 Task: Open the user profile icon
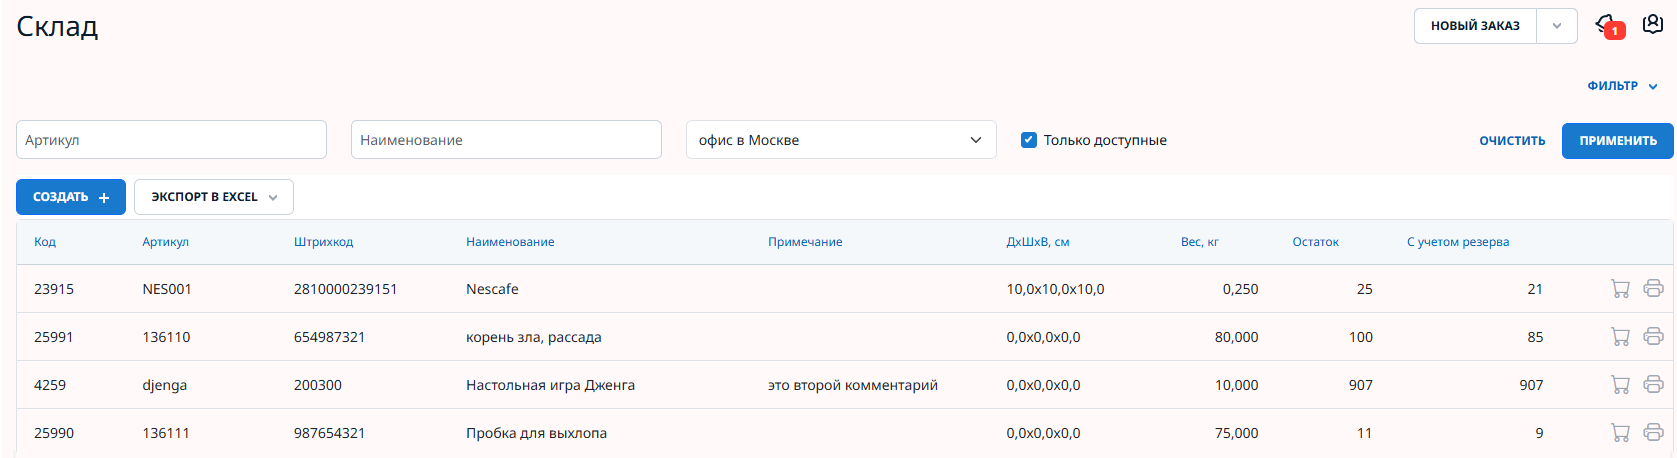click(1653, 24)
